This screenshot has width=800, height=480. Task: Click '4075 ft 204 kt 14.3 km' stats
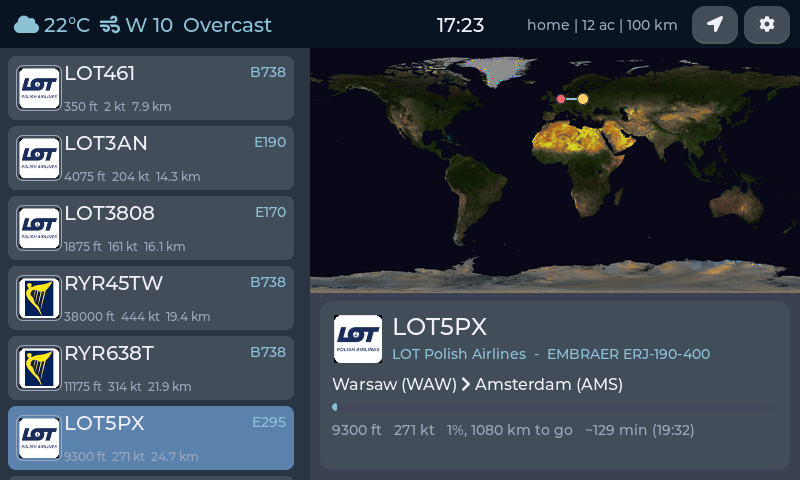[132, 176]
